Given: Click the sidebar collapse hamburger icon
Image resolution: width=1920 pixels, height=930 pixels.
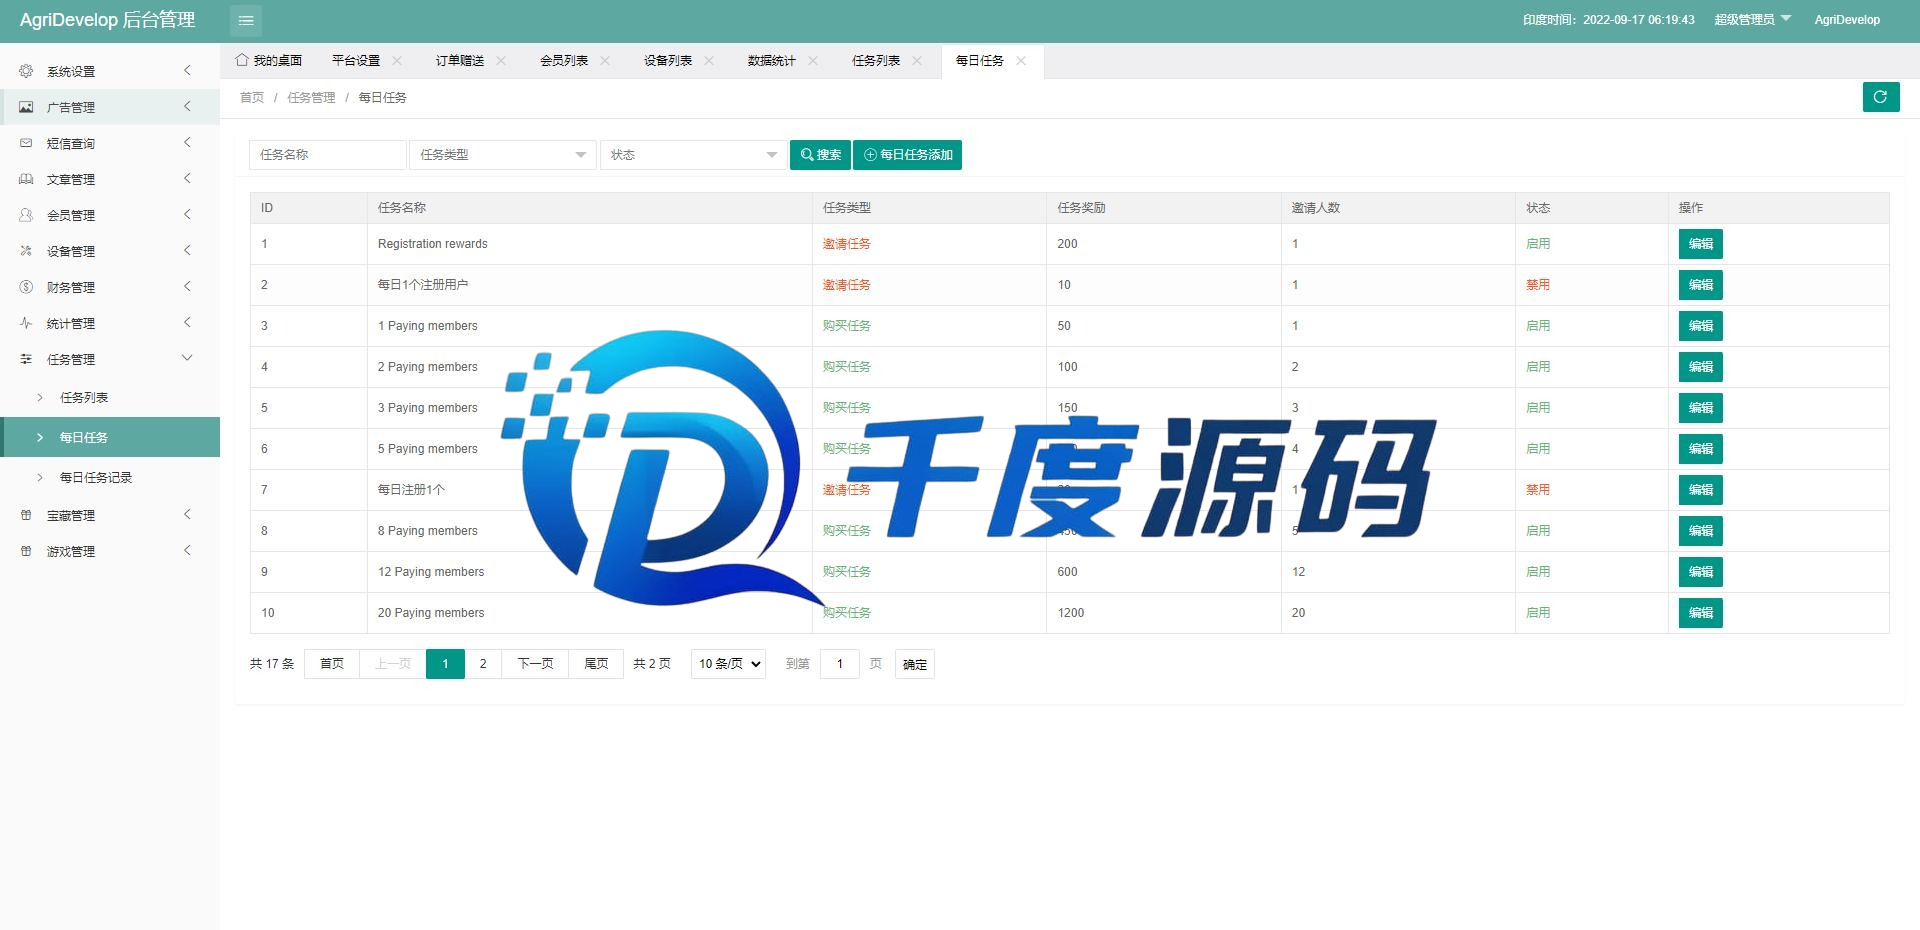Looking at the screenshot, I should click(x=246, y=20).
